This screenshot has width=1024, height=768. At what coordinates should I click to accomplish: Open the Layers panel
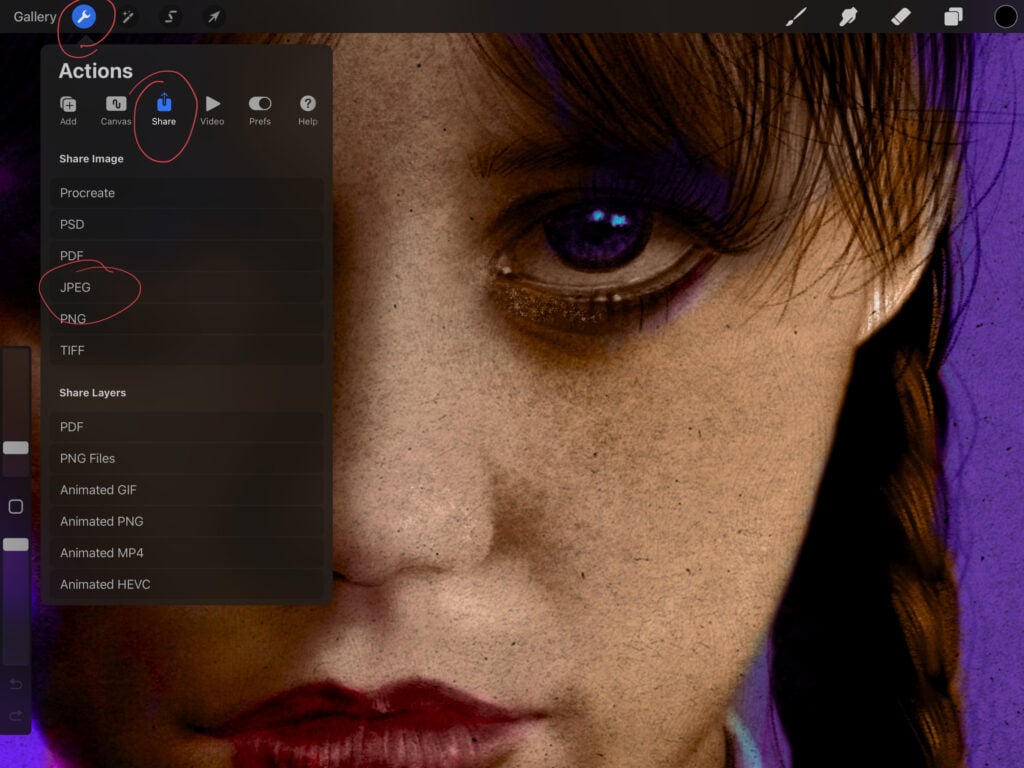coord(953,17)
